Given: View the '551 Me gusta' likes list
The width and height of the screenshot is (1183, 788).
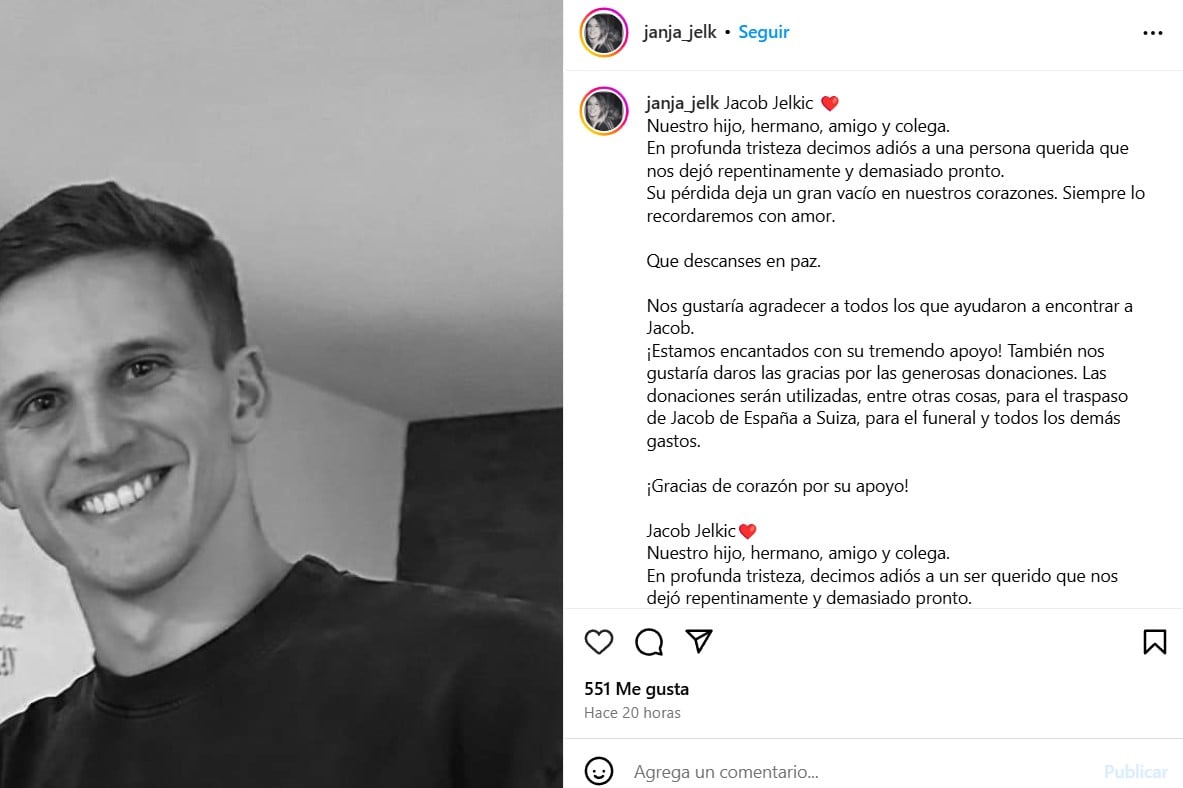Looking at the screenshot, I should 636,688.
